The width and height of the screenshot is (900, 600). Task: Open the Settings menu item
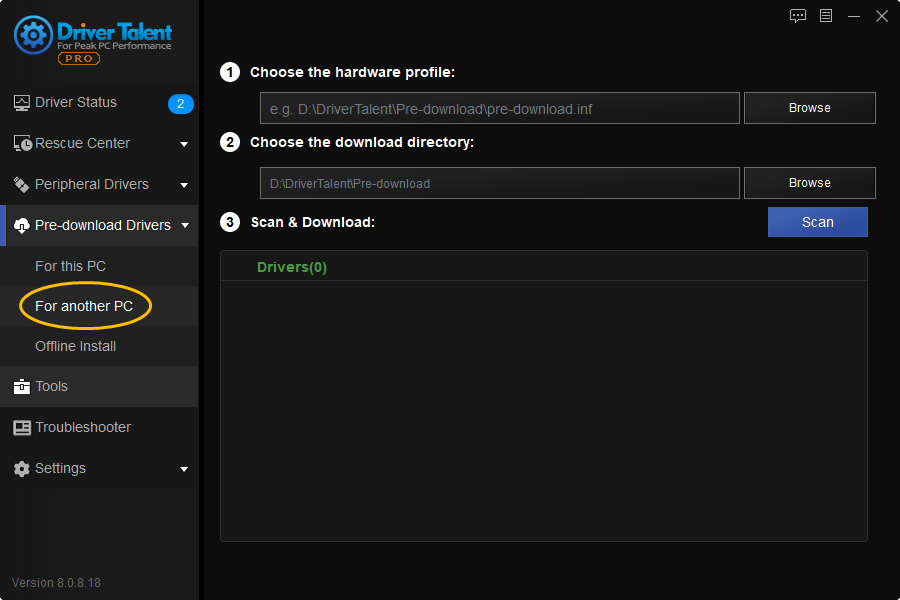(99, 469)
